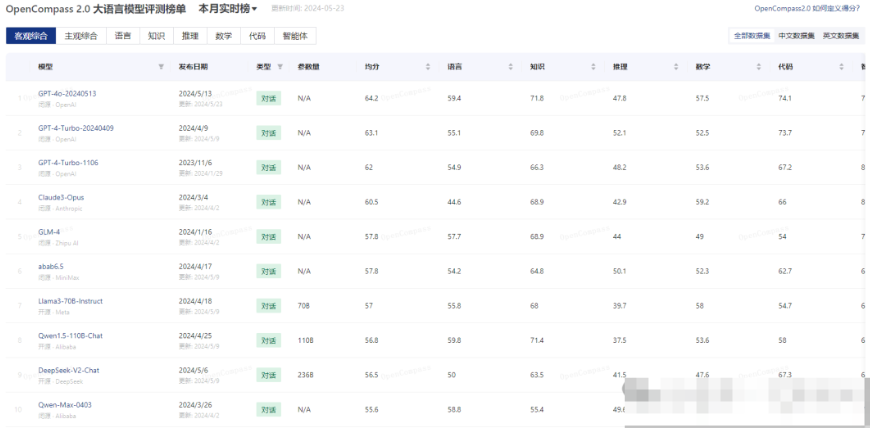The height and width of the screenshot is (428, 870).
Task: Click 推理 score 52.1 for GPT-4-Turbo-20240409
Action: click(620, 133)
